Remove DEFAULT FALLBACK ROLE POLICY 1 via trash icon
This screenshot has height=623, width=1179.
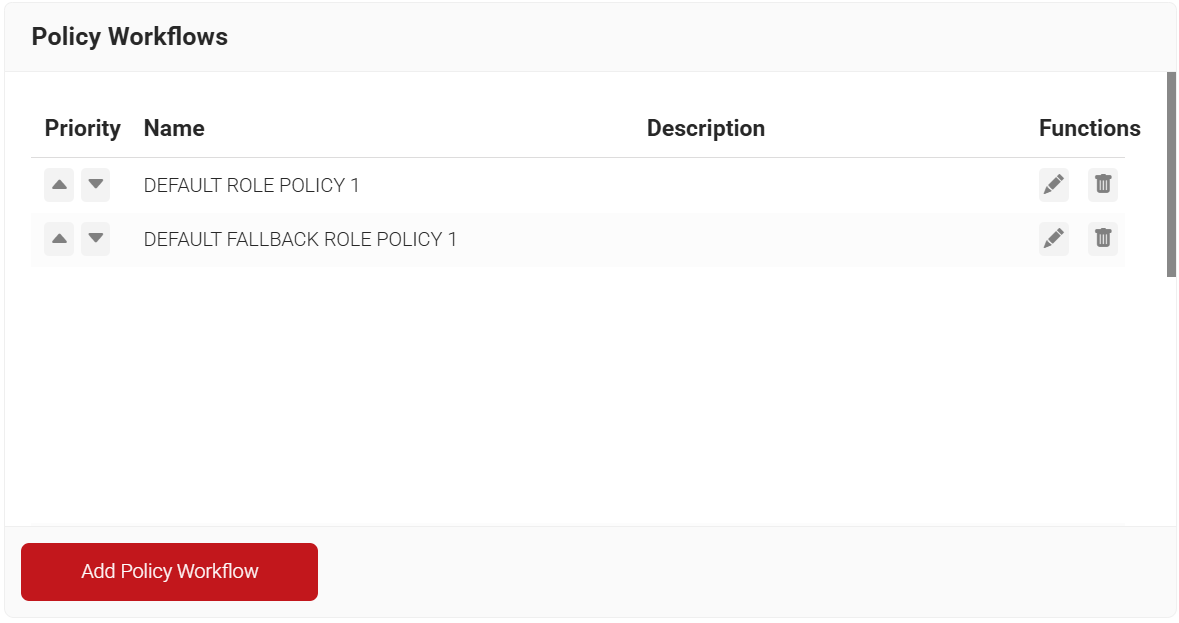point(1102,239)
